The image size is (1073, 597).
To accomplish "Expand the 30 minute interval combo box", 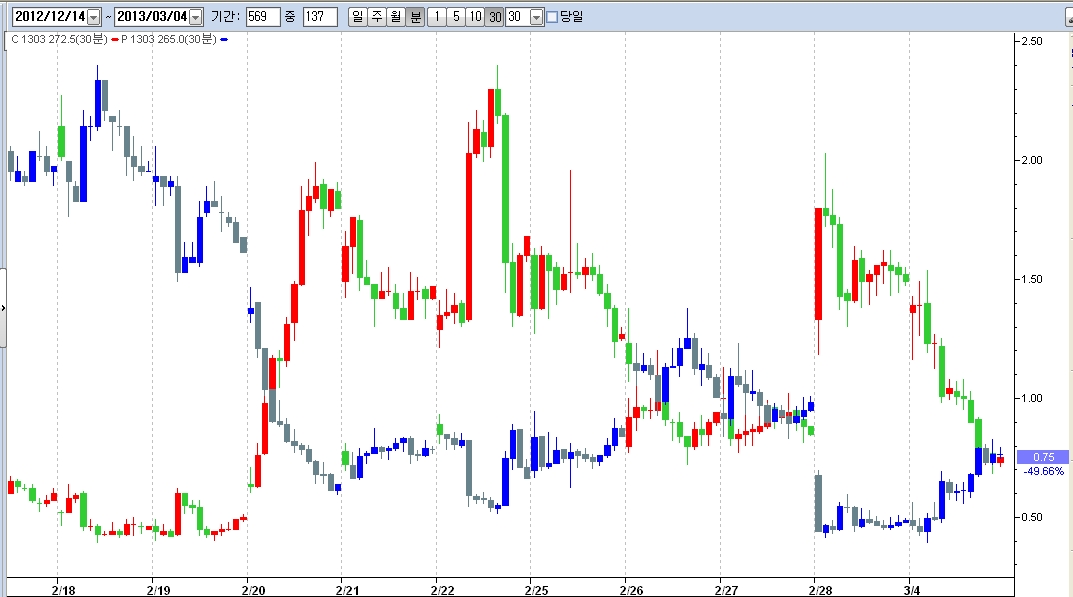I will tap(537, 17).
